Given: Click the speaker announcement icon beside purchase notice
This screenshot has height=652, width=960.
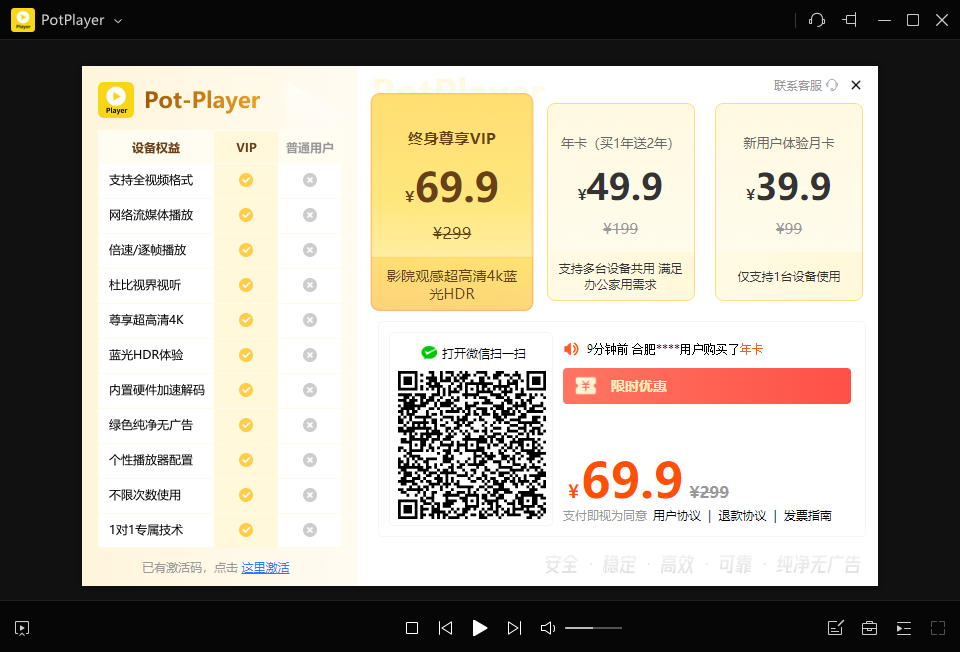Looking at the screenshot, I should pyautogui.click(x=571, y=349).
